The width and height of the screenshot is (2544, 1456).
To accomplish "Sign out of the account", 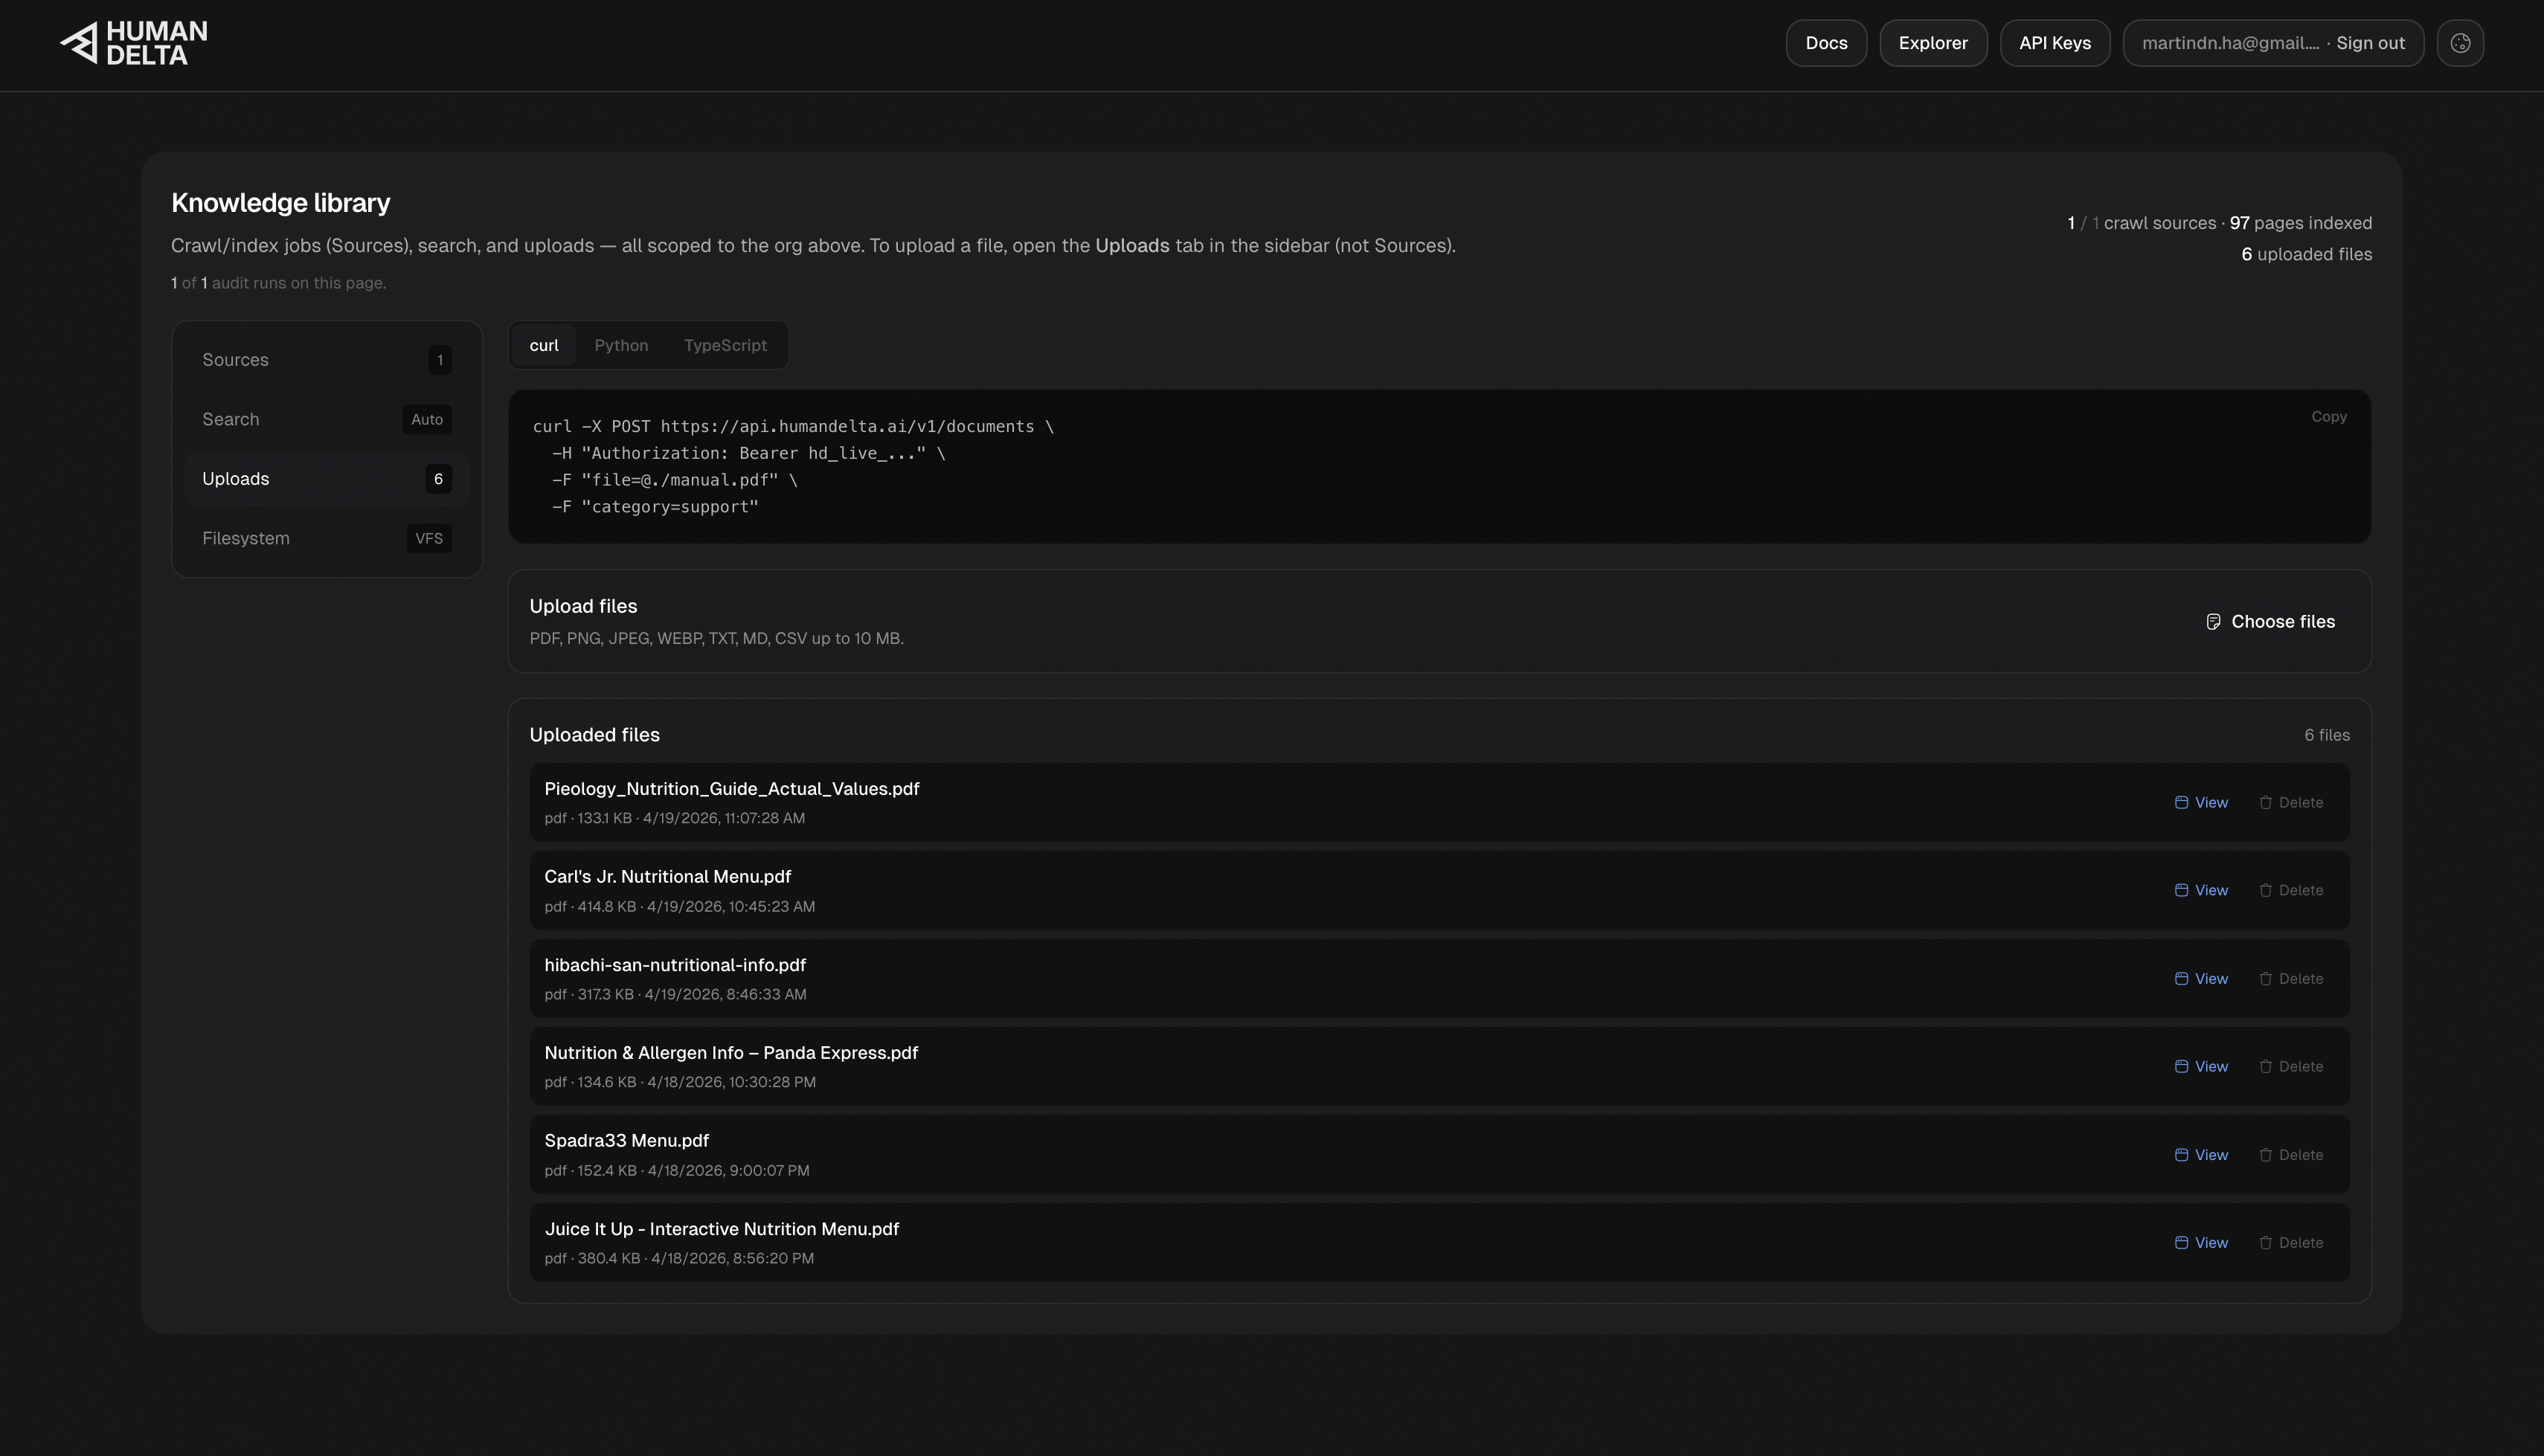I will coord(2370,44).
